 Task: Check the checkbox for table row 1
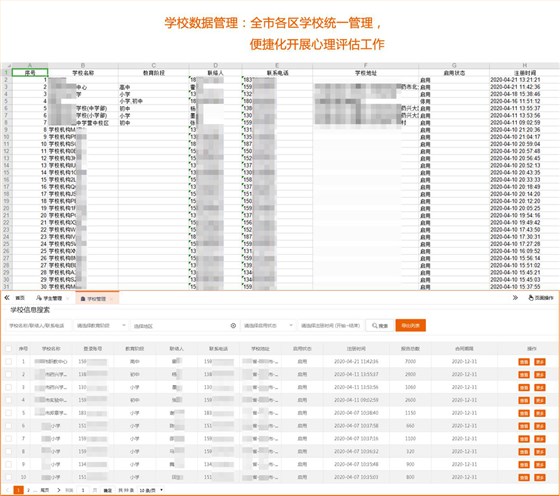(x=9, y=362)
